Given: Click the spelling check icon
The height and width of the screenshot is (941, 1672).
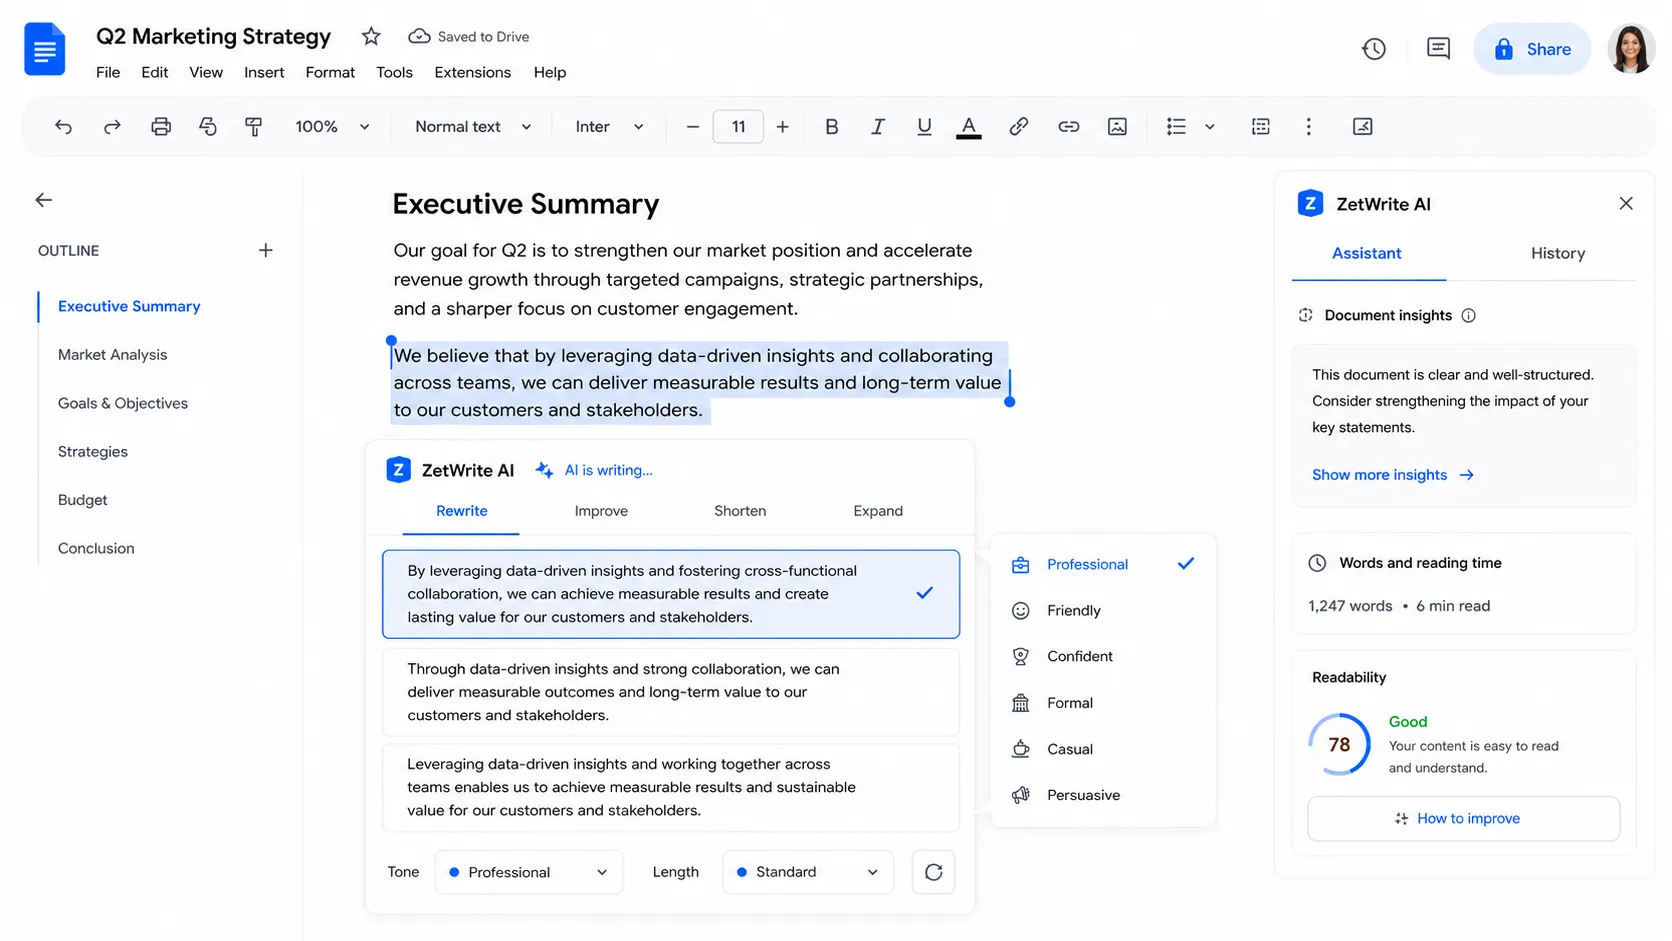Looking at the screenshot, I should pos(208,126).
